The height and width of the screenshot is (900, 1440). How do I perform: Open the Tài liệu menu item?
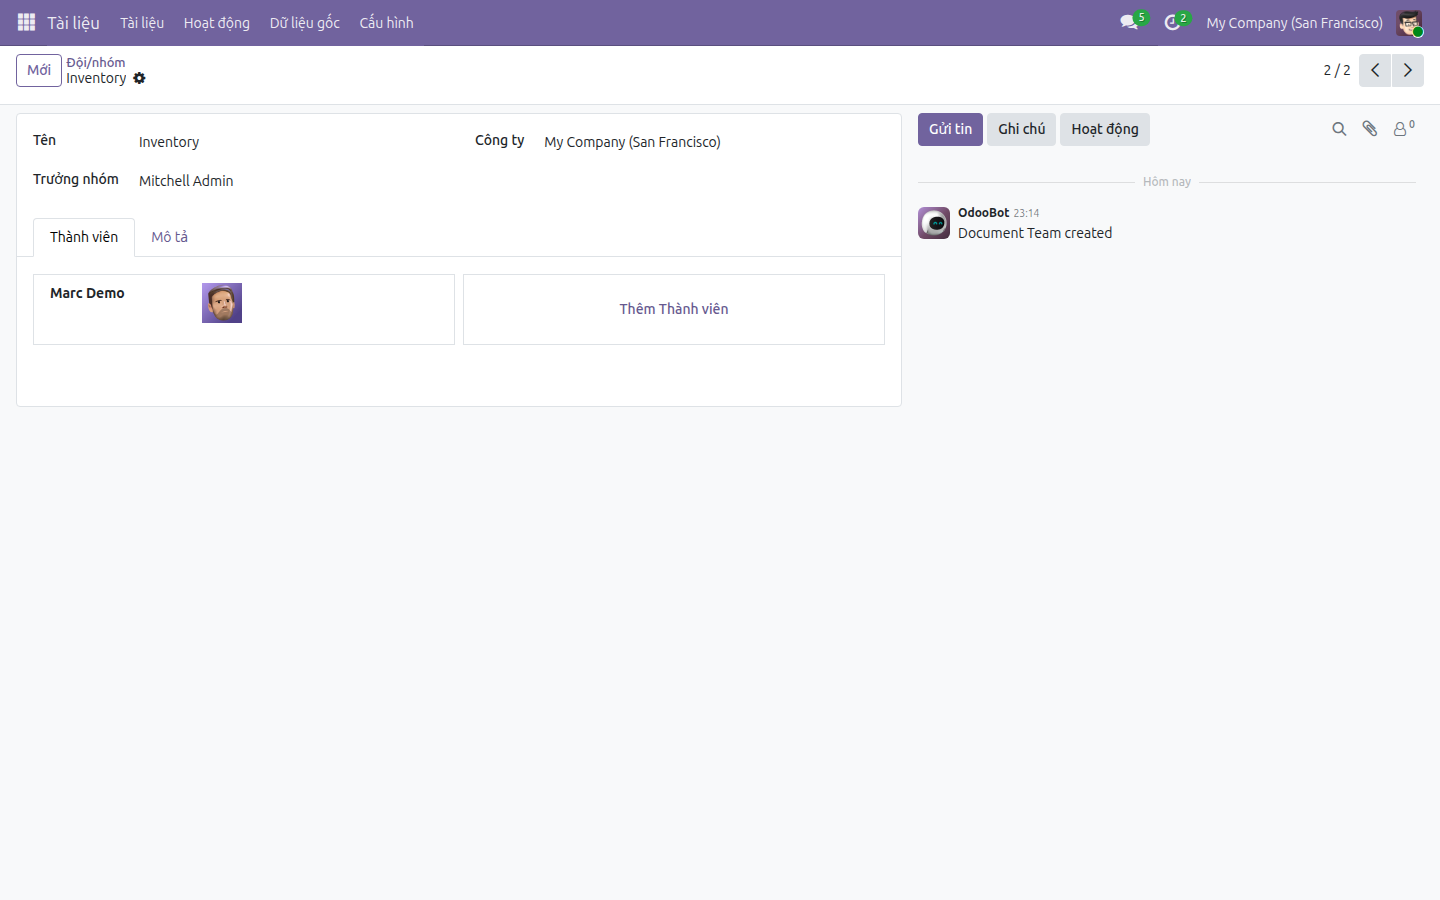[x=142, y=22]
